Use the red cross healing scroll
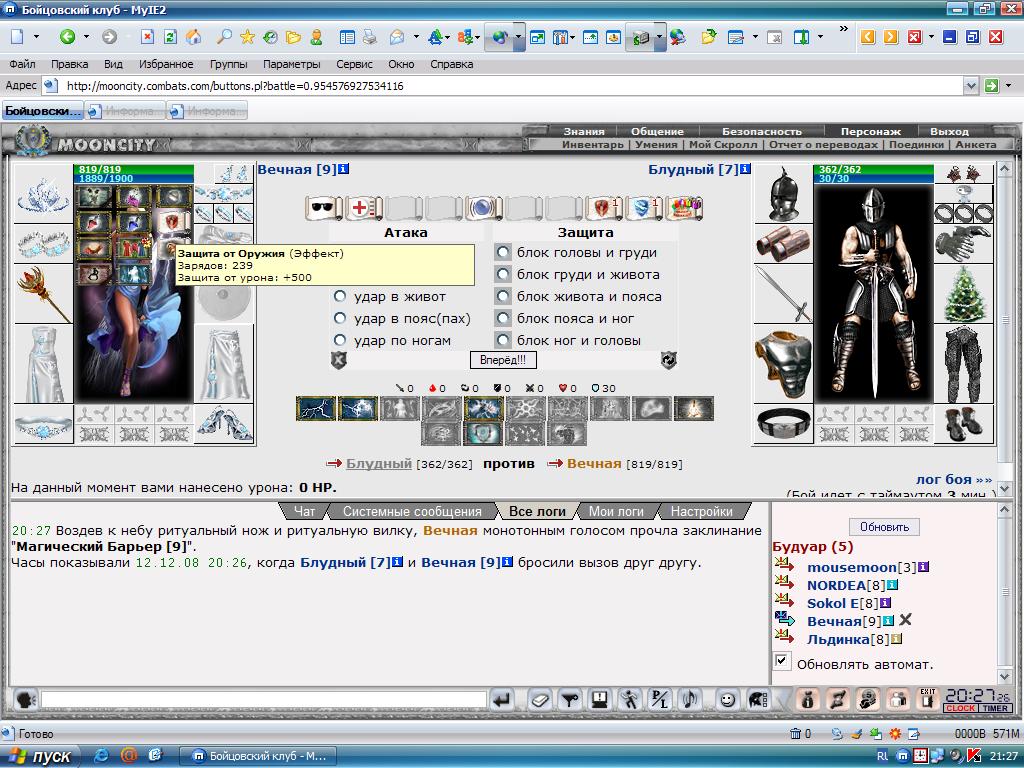Viewport: 1024px width, 768px height. point(364,208)
